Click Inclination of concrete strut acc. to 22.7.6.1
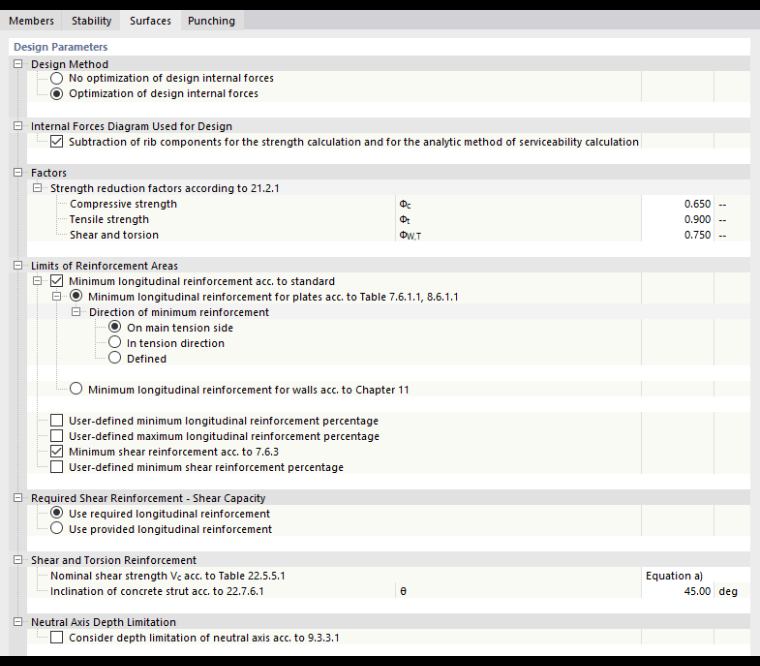Image resolution: width=760 pixels, height=666 pixels. [x=157, y=591]
